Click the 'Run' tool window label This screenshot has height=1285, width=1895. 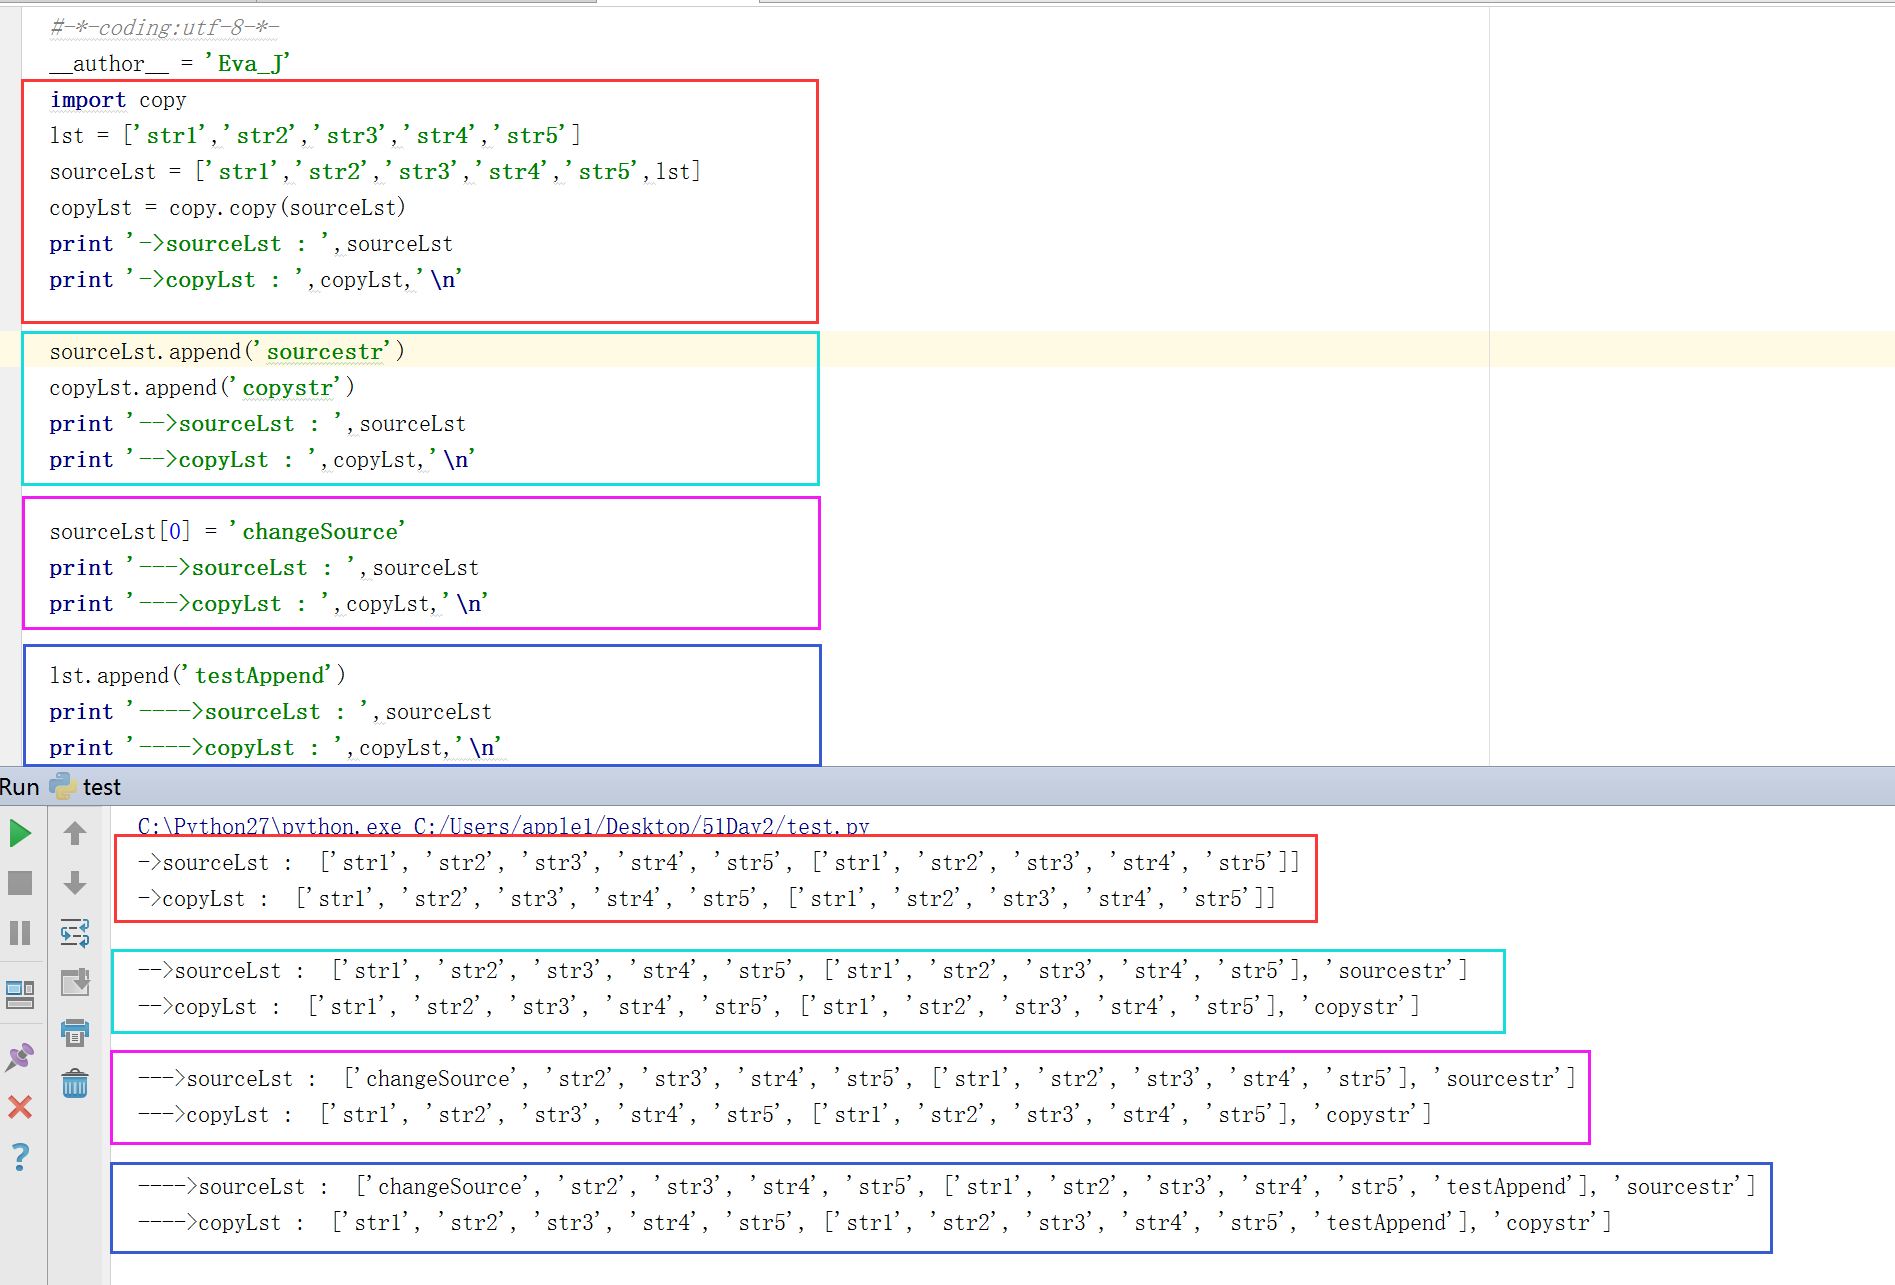[20, 787]
